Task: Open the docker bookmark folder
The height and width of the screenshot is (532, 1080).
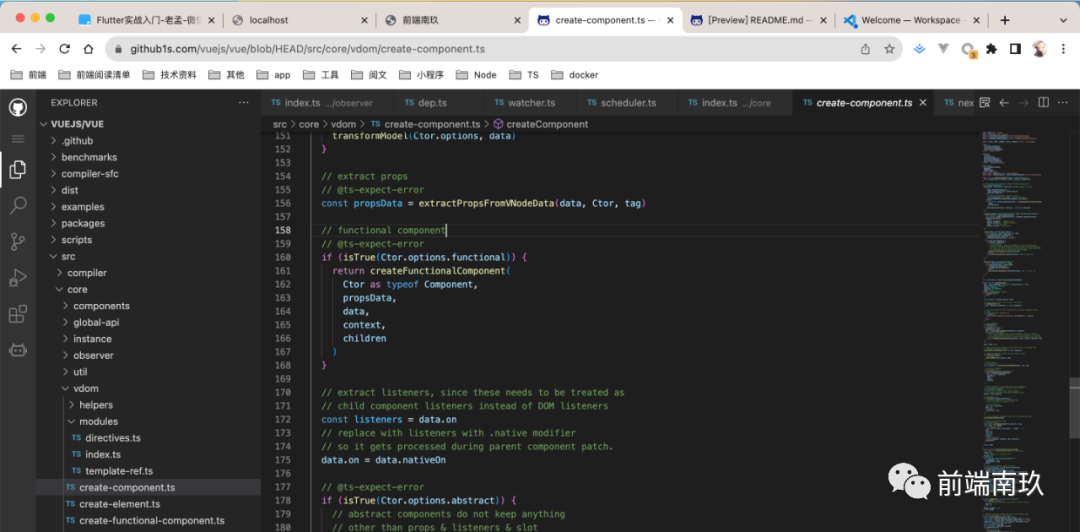Action: 575,75
